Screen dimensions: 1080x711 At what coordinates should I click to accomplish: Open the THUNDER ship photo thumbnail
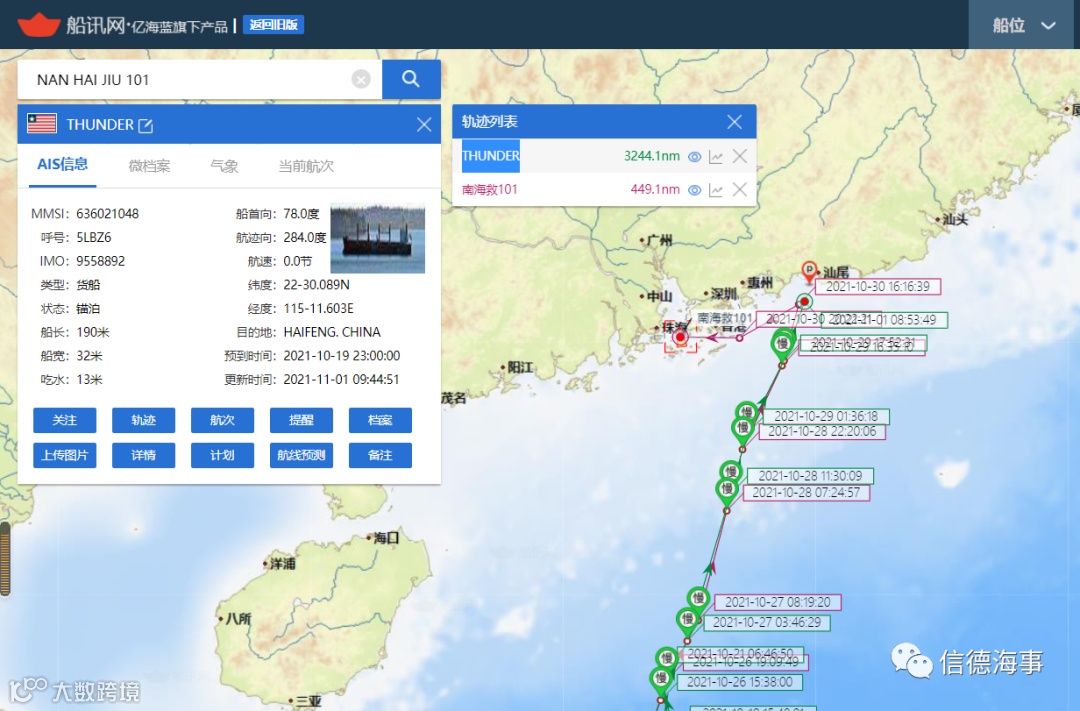point(377,238)
